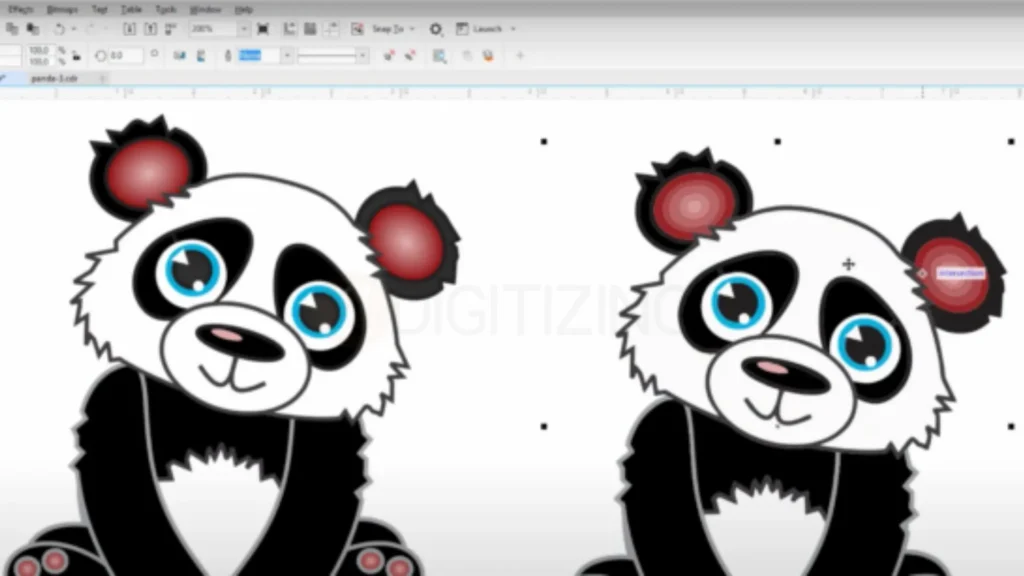Image resolution: width=1024 pixels, height=576 pixels.
Task: Open the Bitmaps menu
Action: [65, 9]
